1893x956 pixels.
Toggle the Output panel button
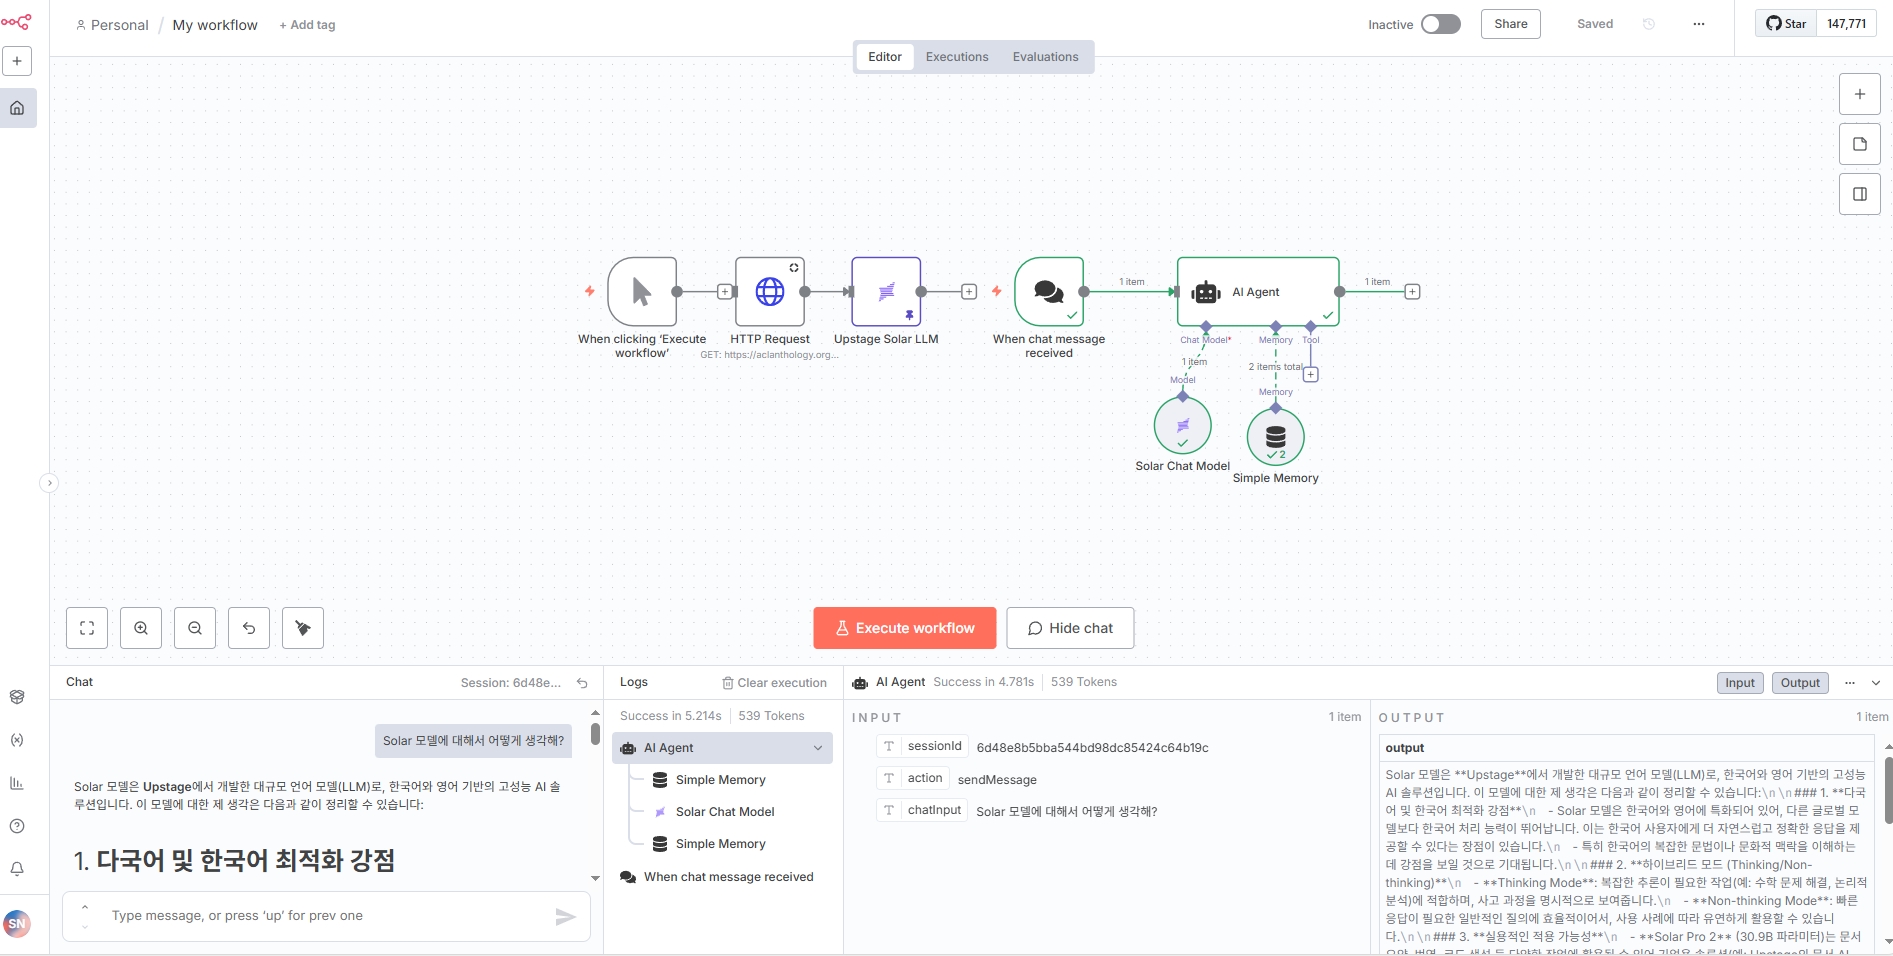click(1800, 683)
